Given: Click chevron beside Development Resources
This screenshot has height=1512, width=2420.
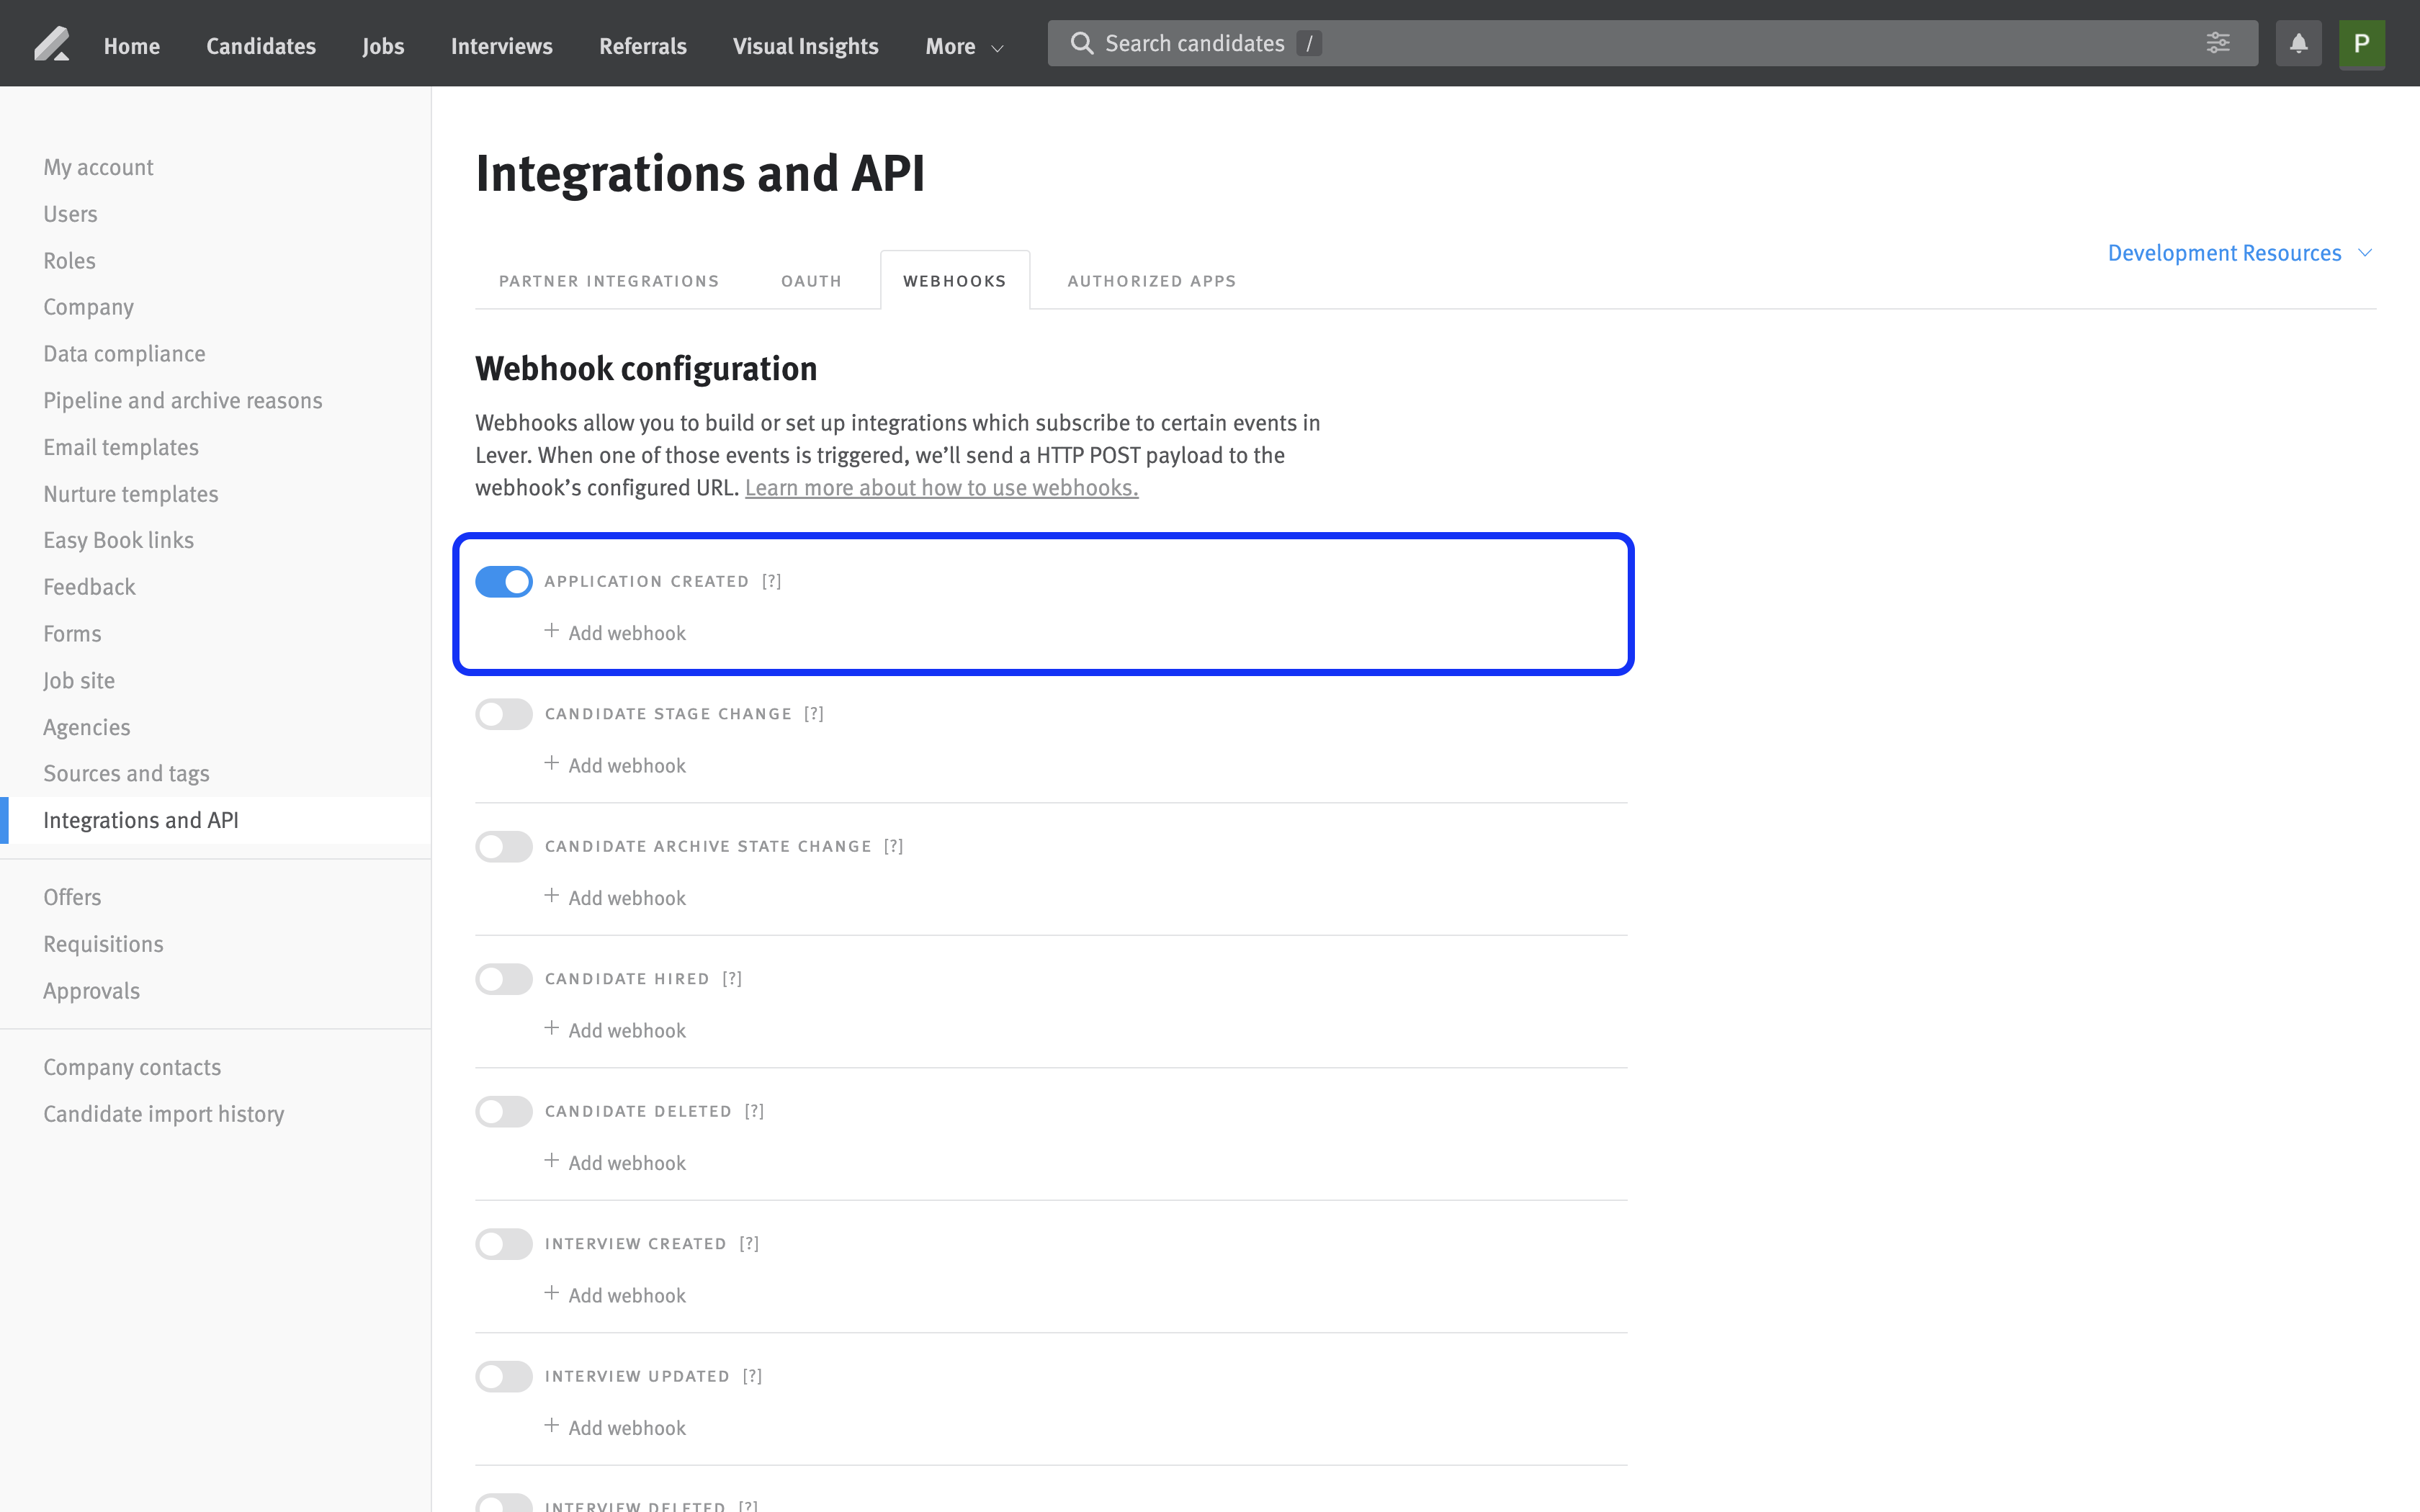Looking at the screenshot, I should 2365,253.
